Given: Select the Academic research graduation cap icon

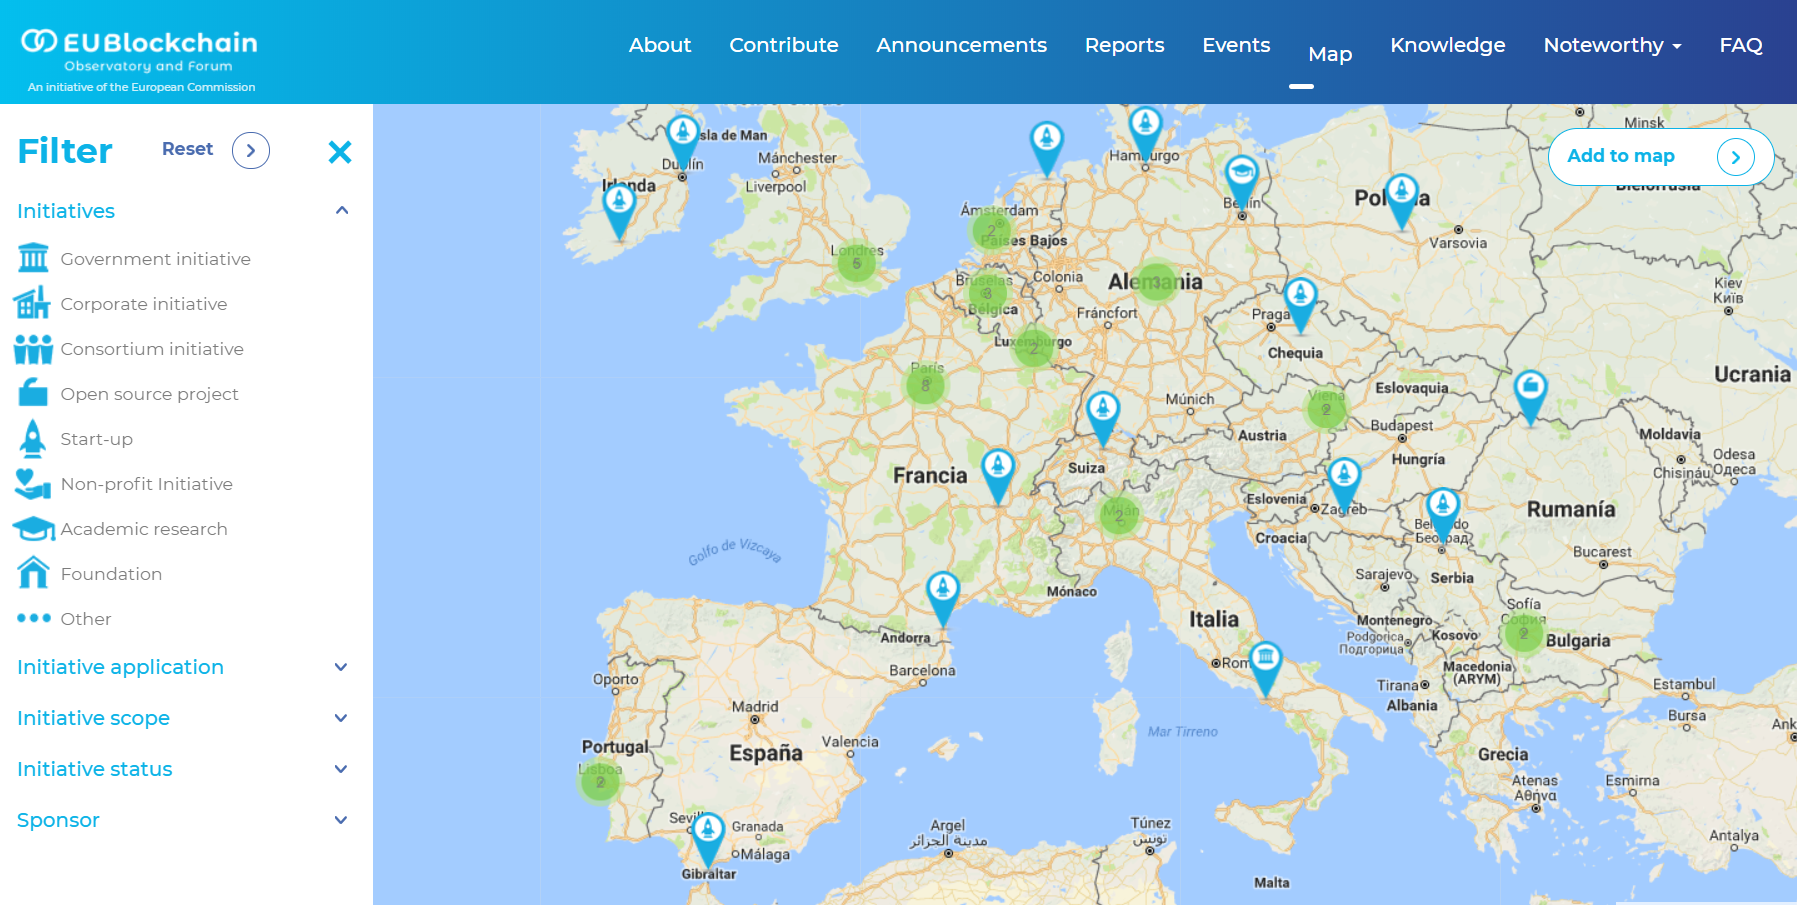Looking at the screenshot, I should 33,528.
